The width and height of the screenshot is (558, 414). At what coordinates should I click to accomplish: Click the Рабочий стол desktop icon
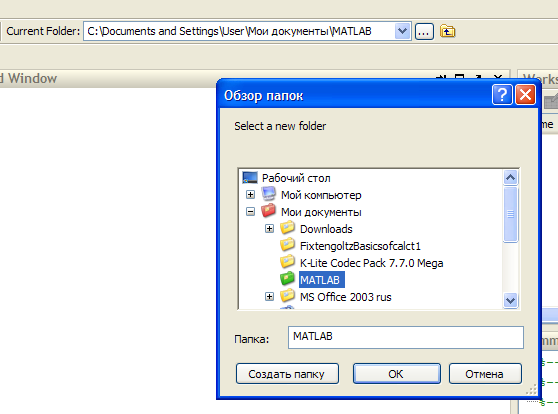point(250,177)
